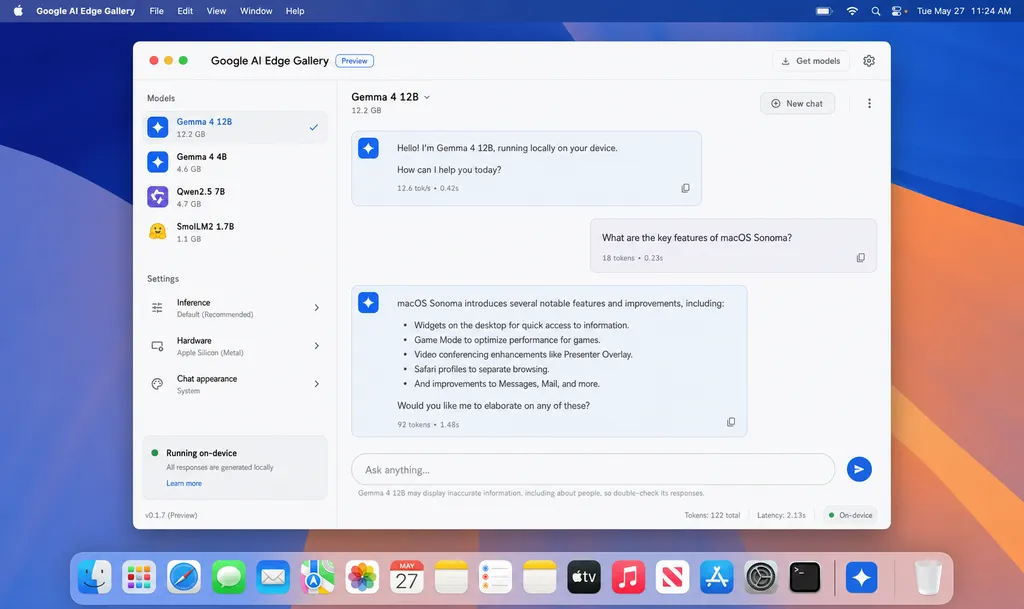Image resolution: width=1024 pixels, height=609 pixels.
Task: Click the Qwen2.5 7B model icon
Action: click(x=157, y=196)
